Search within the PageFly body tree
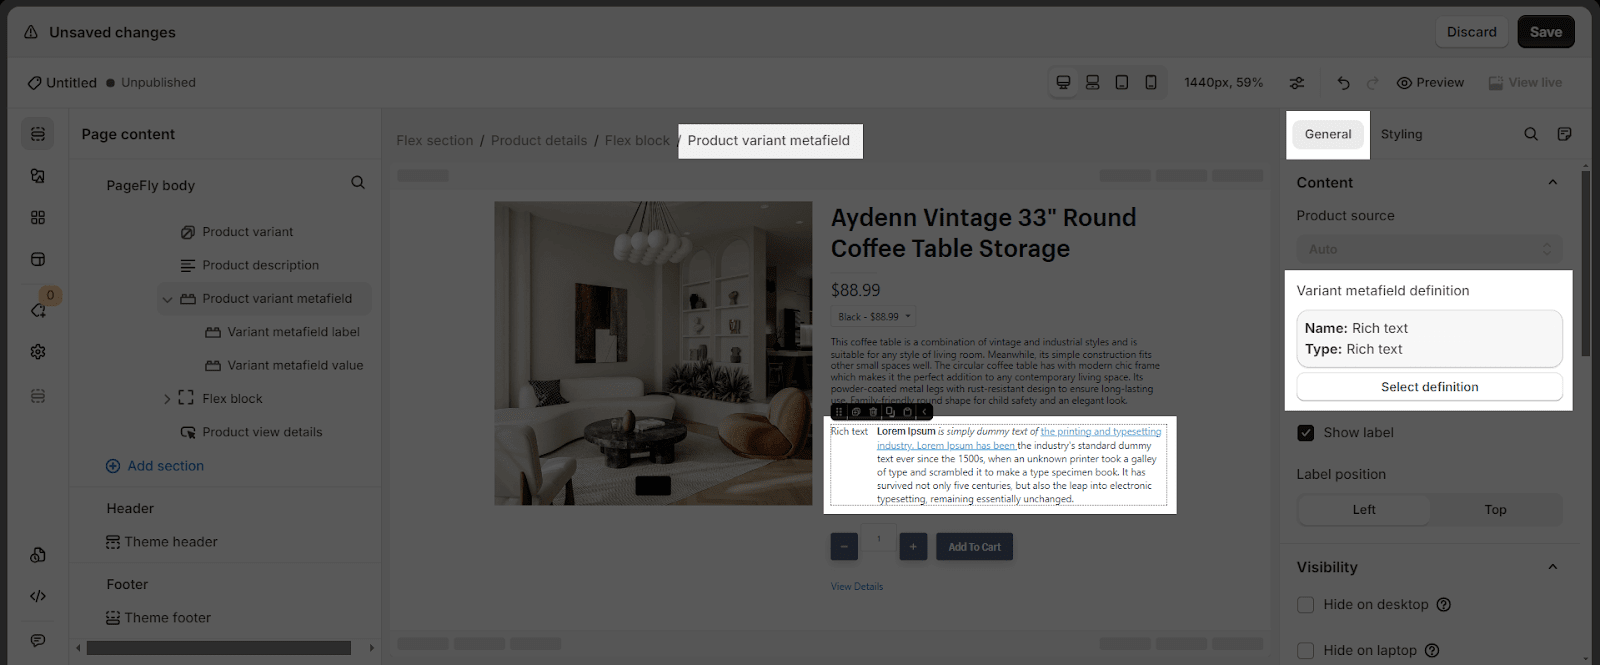 click(358, 183)
